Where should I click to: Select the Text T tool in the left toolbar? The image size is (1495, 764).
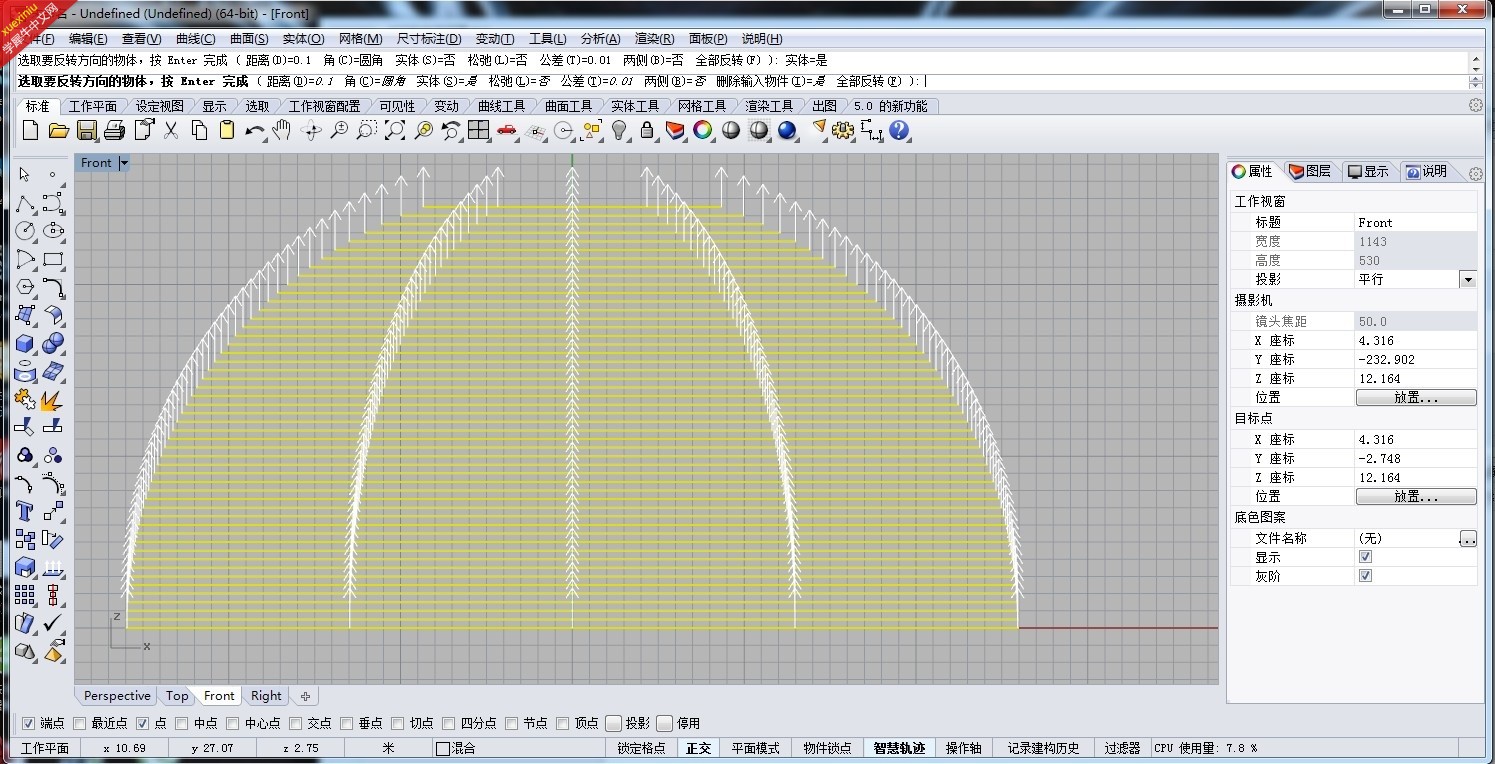tap(25, 512)
